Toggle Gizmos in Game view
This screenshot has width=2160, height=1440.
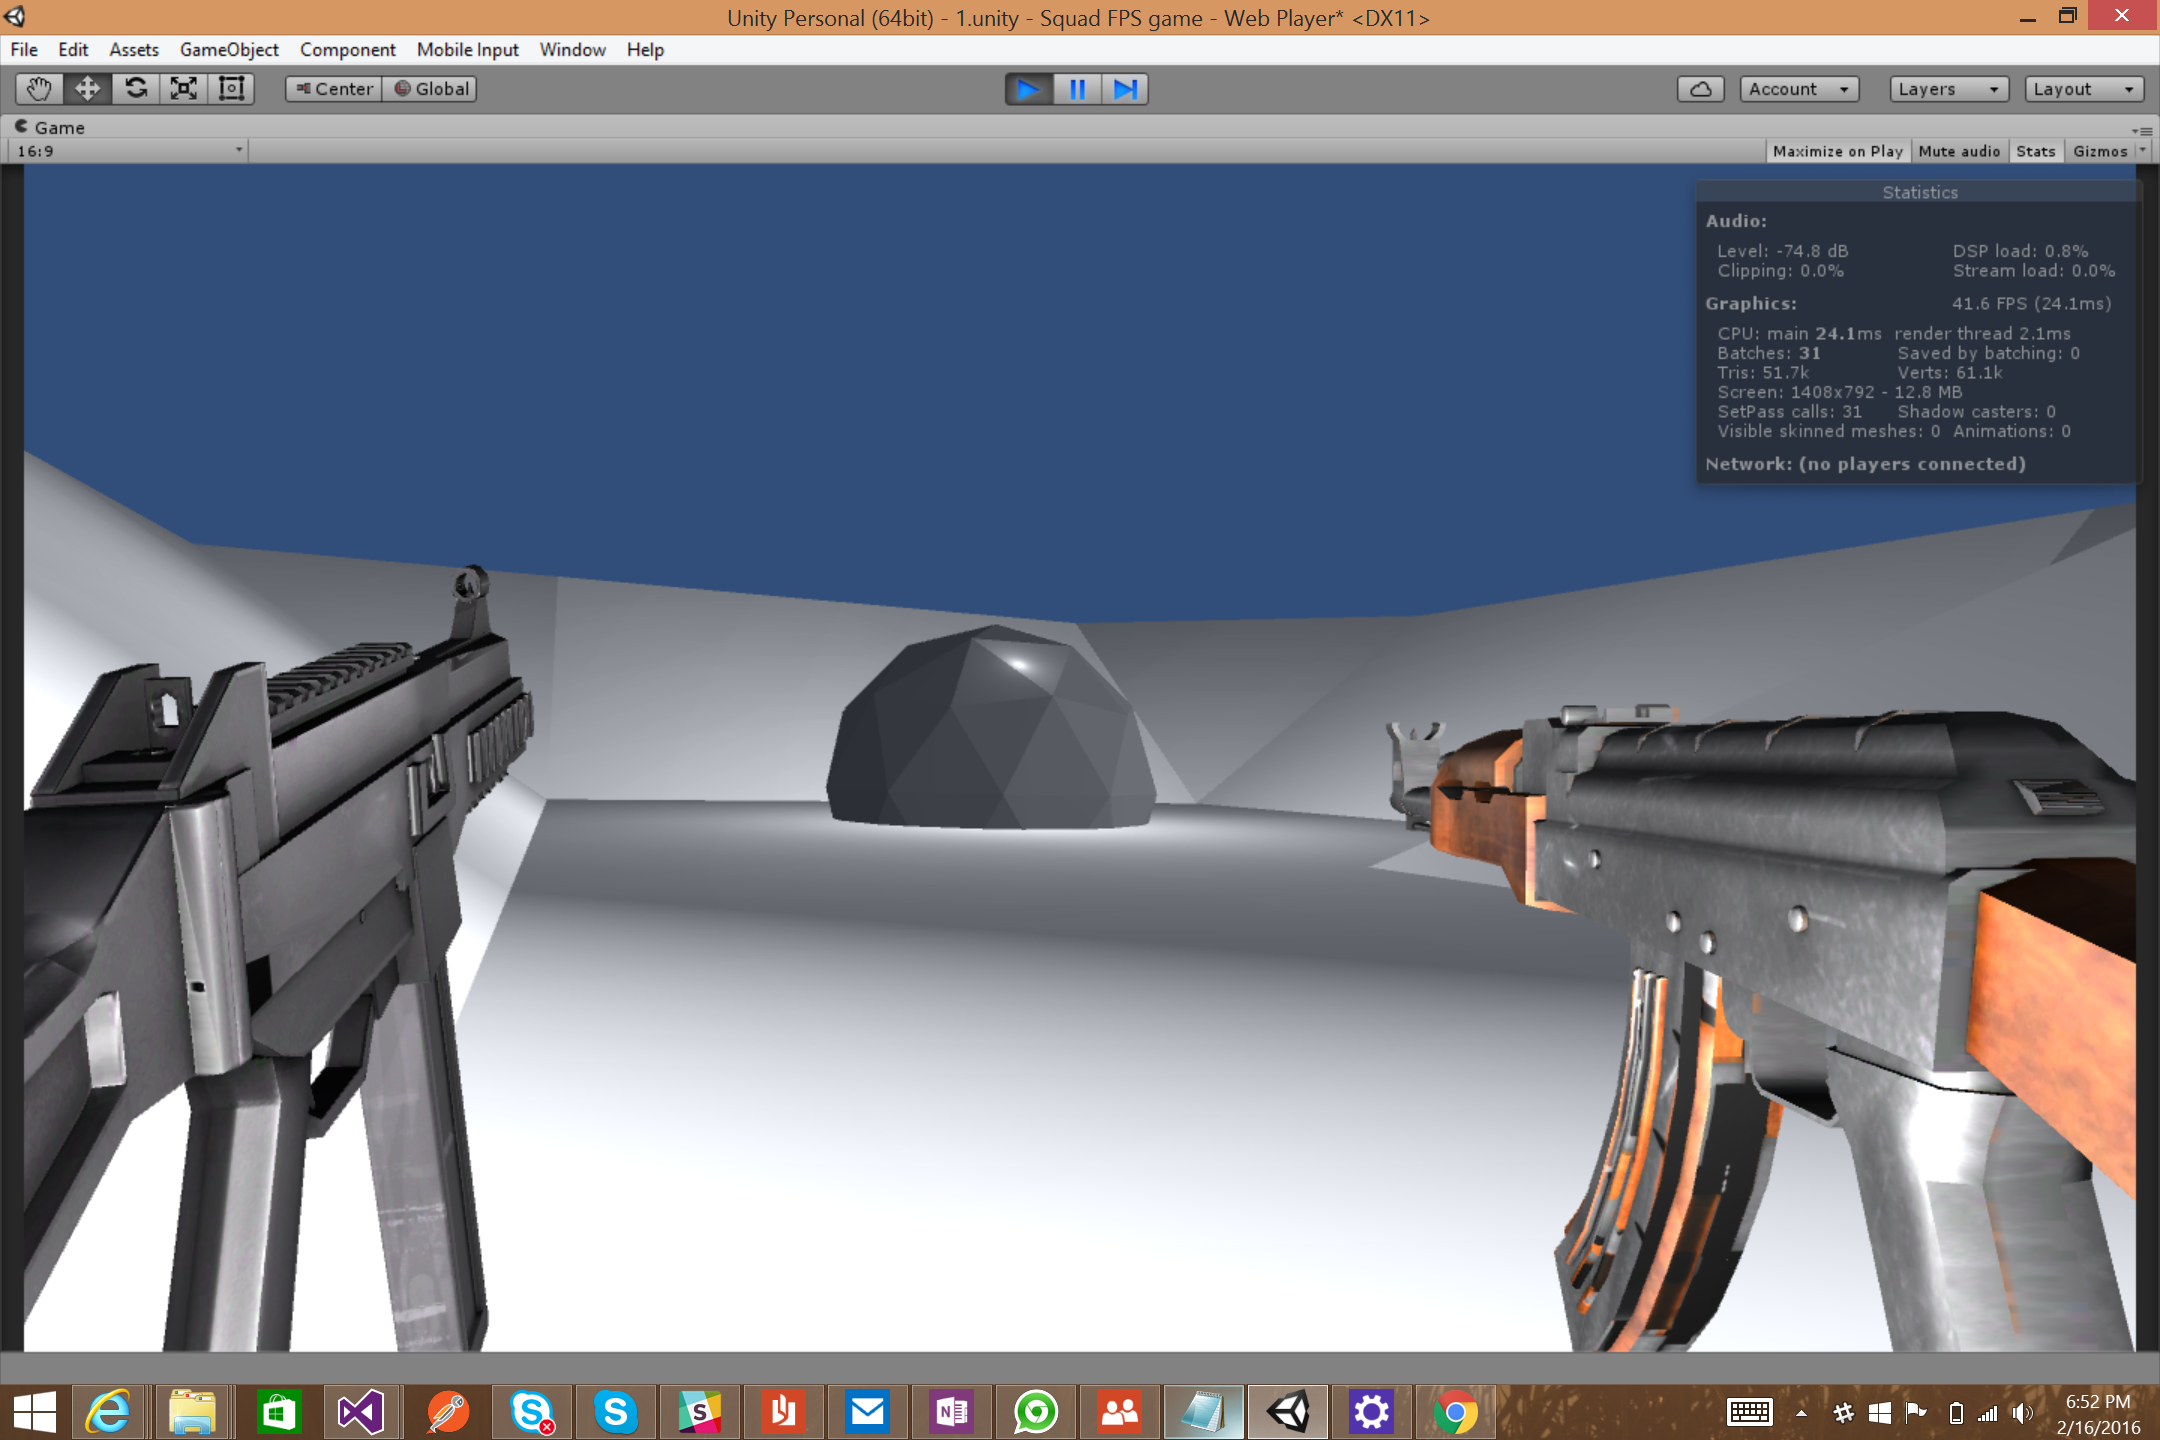(x=2100, y=151)
